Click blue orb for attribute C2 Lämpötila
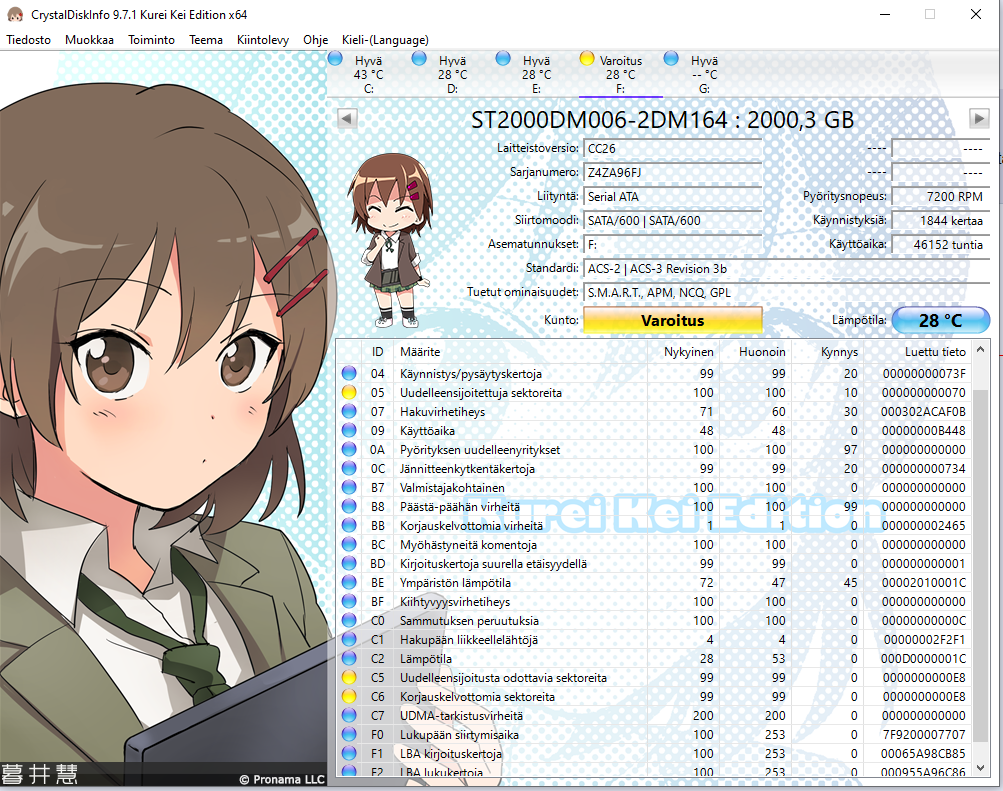Screen dimensions: 1003x791 pos(349,658)
